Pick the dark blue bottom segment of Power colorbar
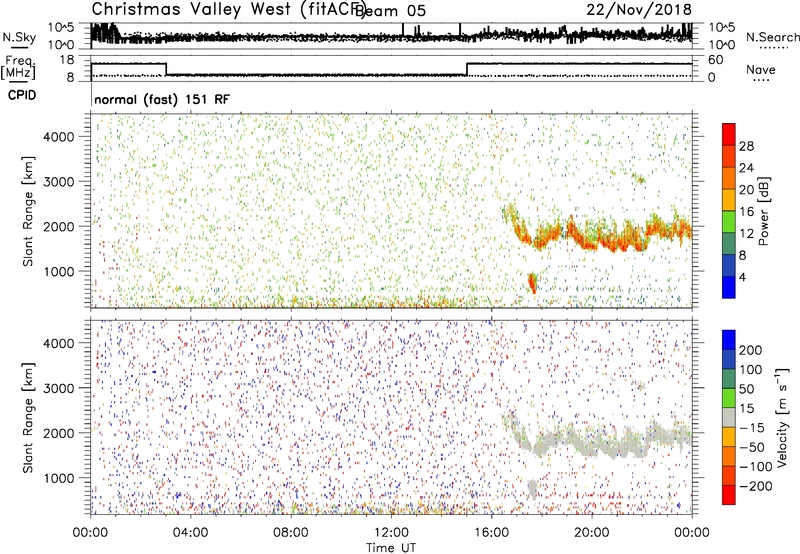The image size is (800, 554). (729, 287)
